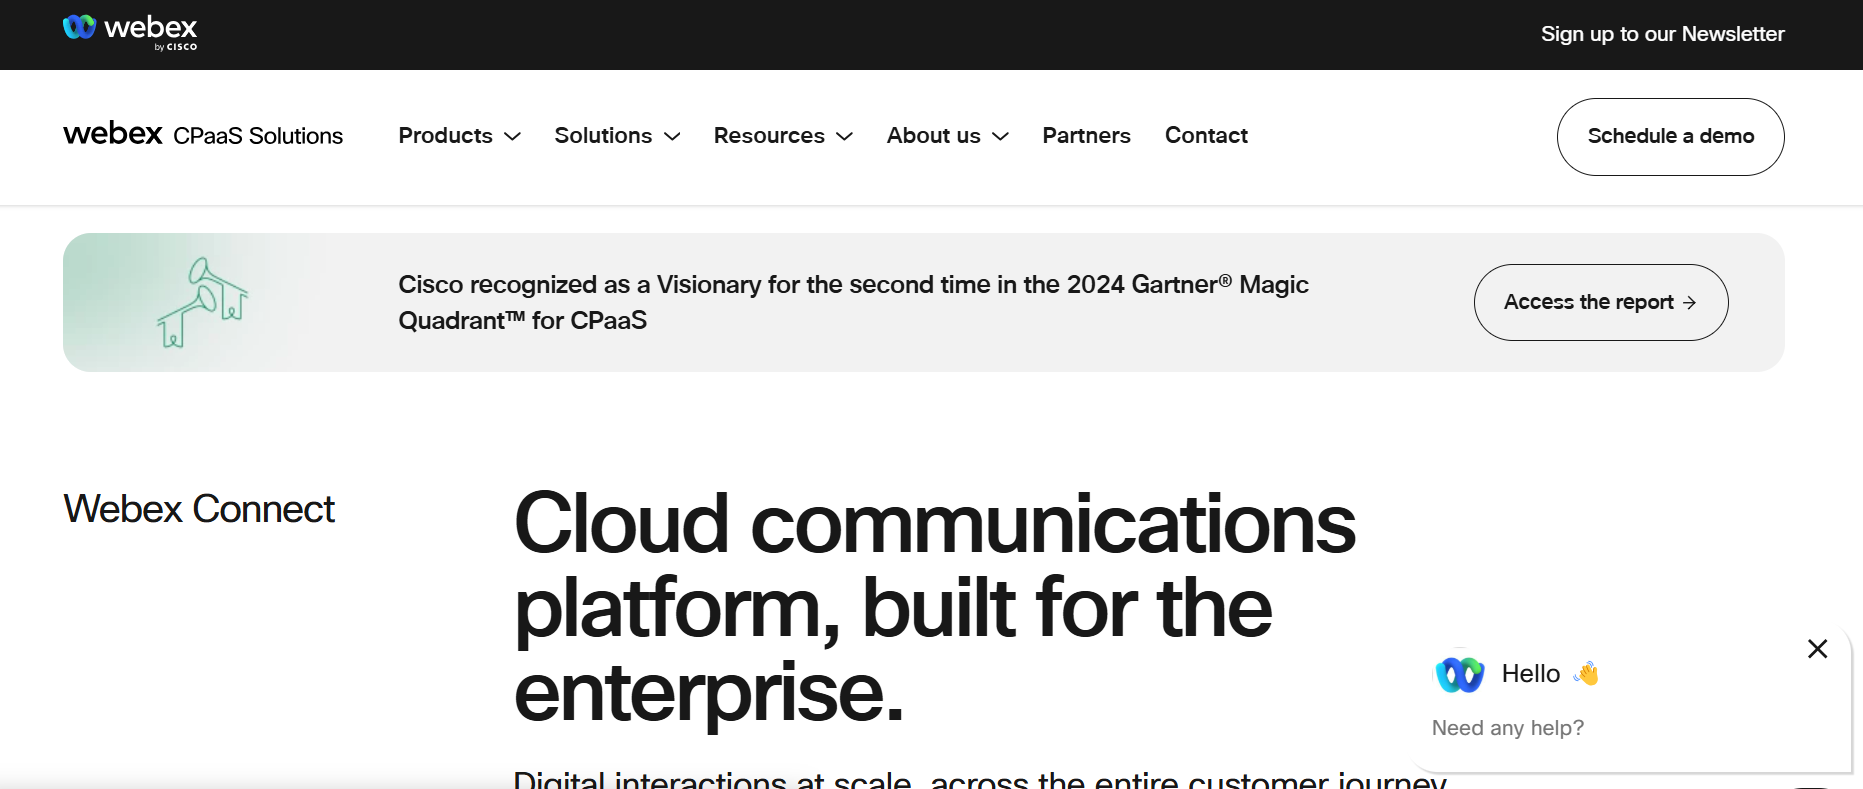Expand the Products dropdown chevron
This screenshot has width=1863, height=789.
[513, 137]
